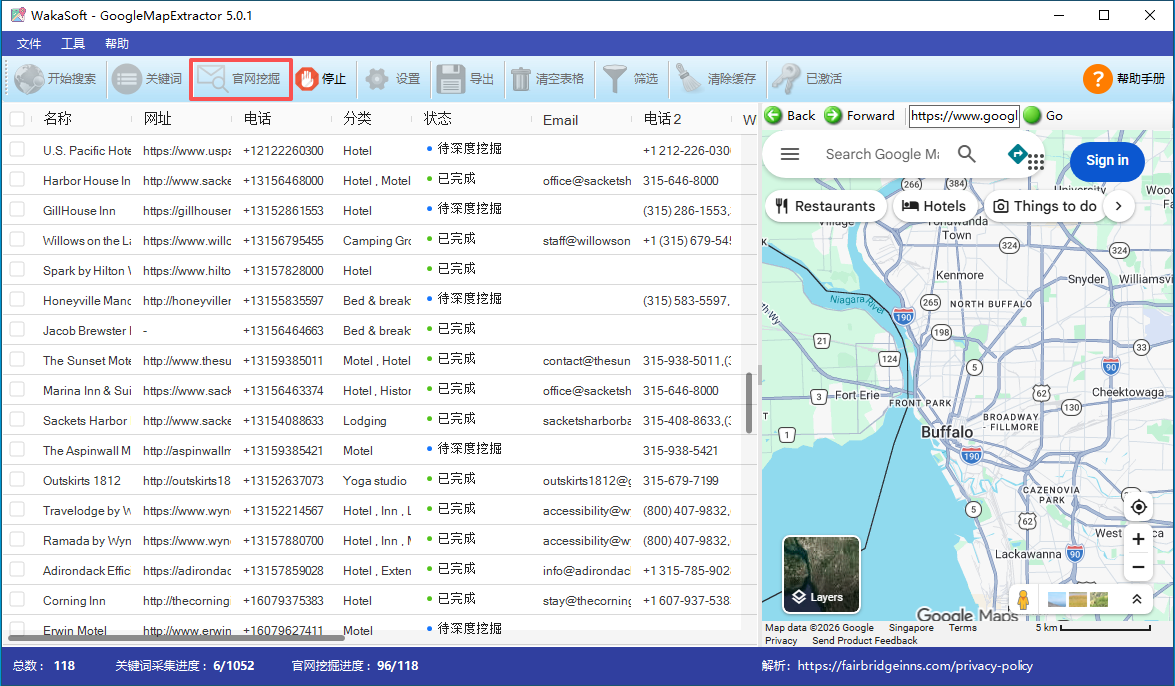Check the Outskirts 1812 row checkbox
1175x686 pixels.
point(16,479)
